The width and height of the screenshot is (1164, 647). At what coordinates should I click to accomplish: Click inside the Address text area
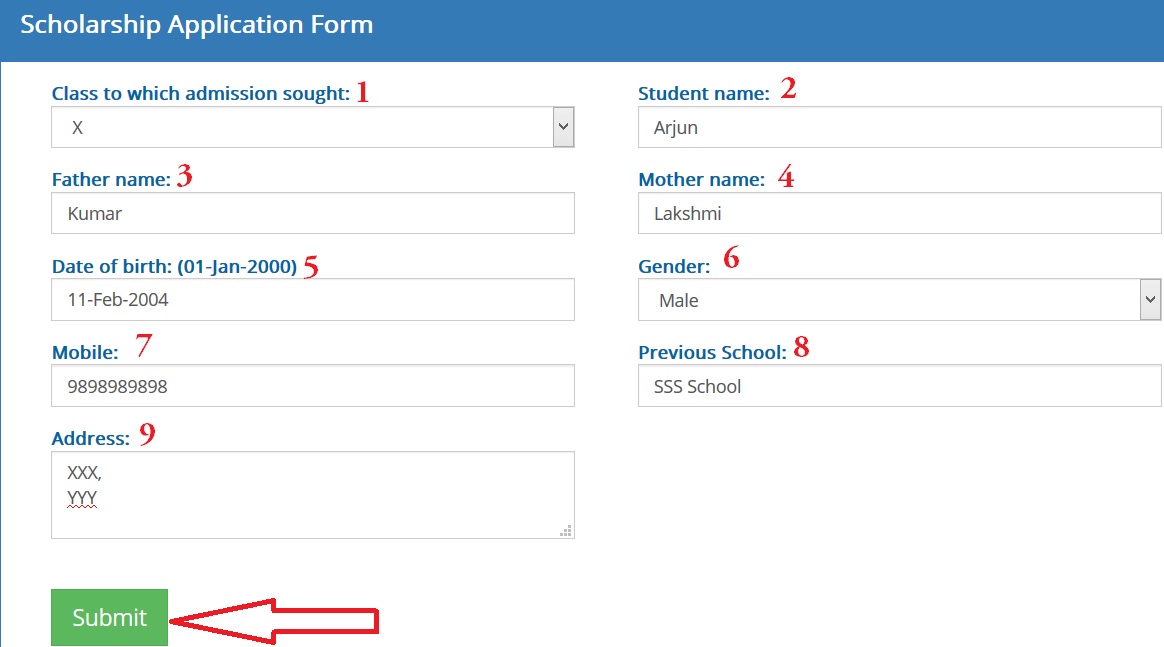click(x=312, y=495)
